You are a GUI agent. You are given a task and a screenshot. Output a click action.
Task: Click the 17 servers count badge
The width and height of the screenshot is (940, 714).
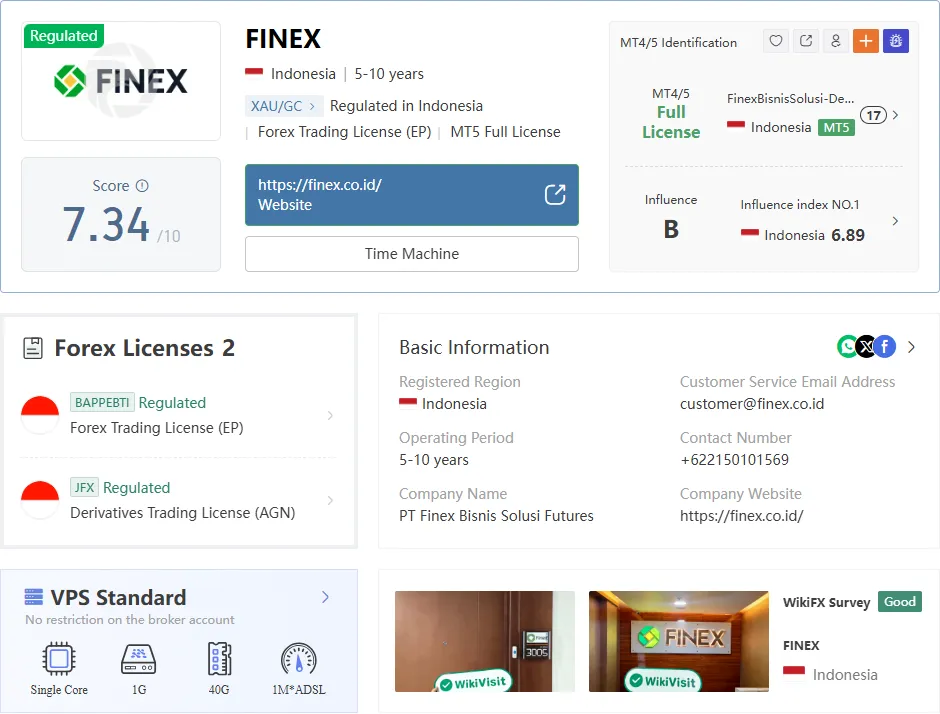click(873, 115)
